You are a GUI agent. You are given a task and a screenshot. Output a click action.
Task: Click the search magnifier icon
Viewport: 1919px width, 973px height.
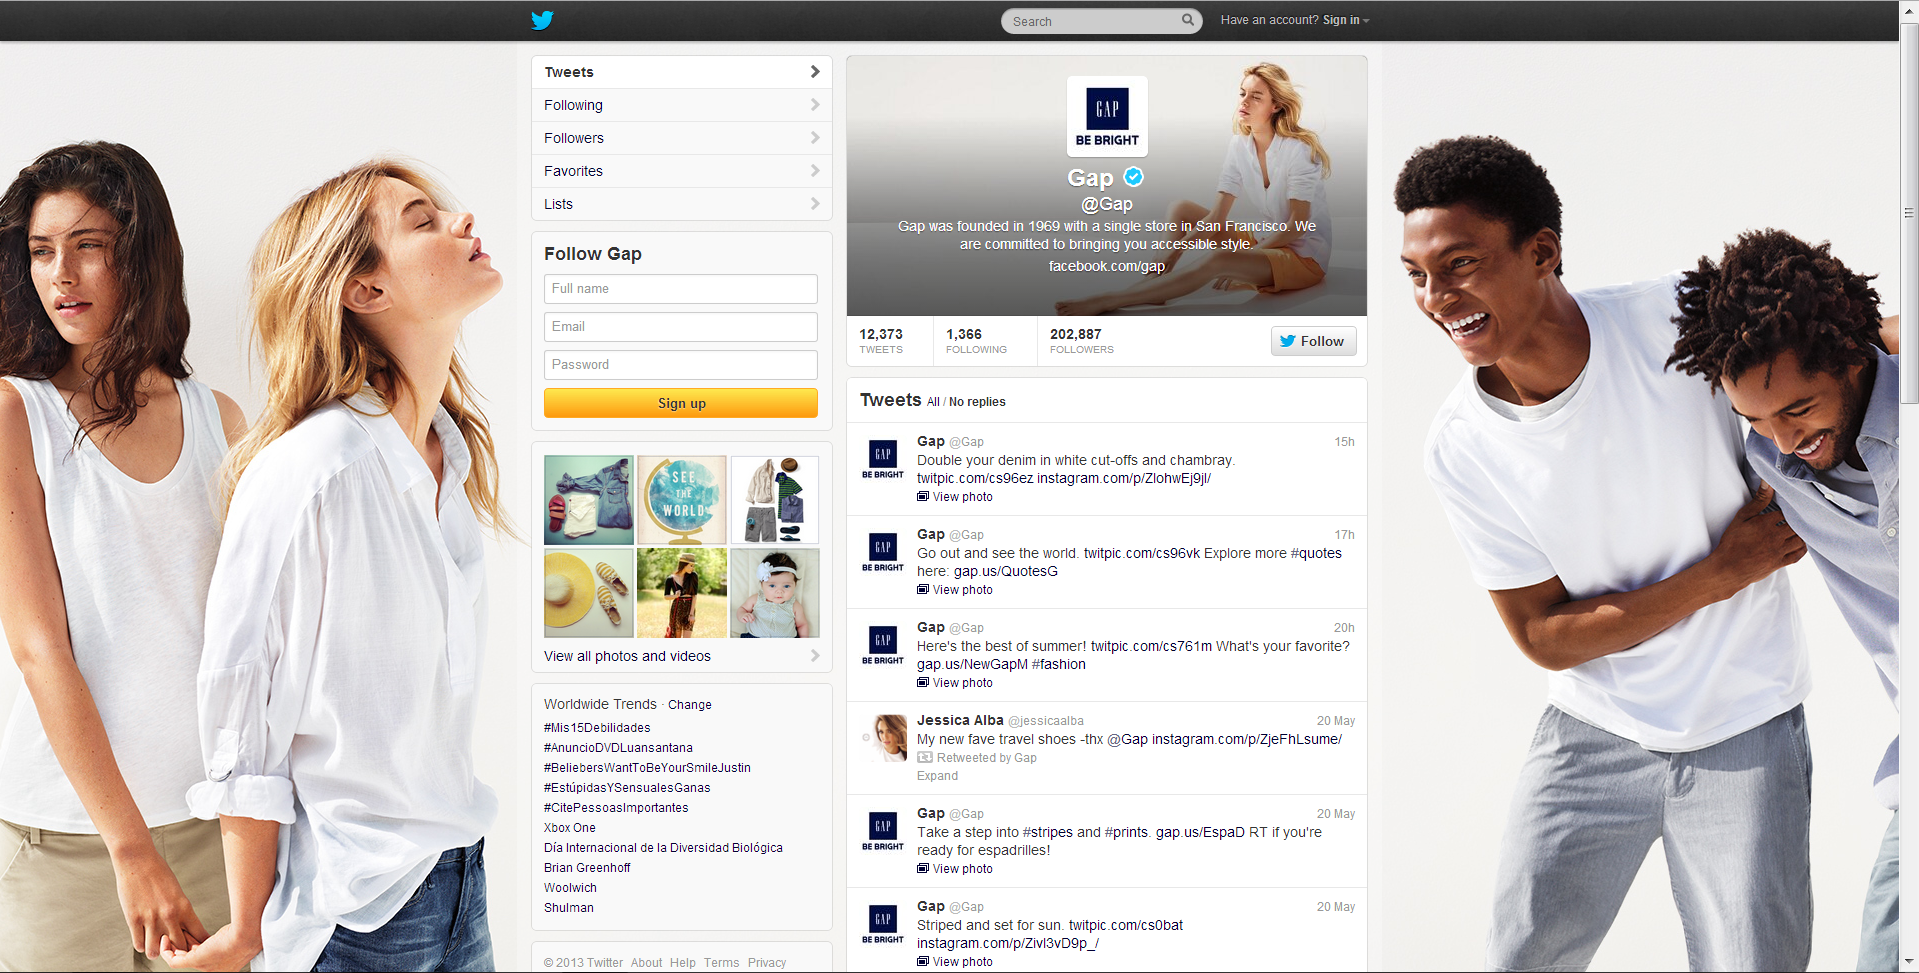(1188, 20)
